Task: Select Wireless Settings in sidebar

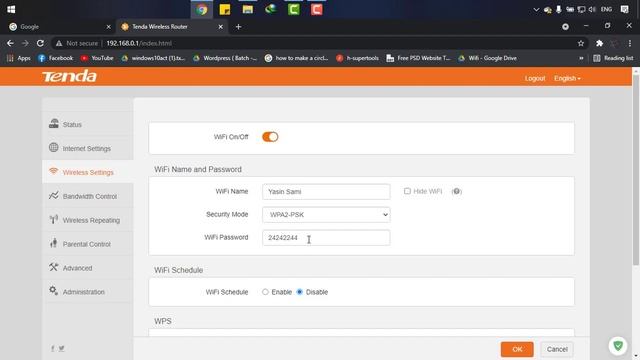Action: click(87, 172)
